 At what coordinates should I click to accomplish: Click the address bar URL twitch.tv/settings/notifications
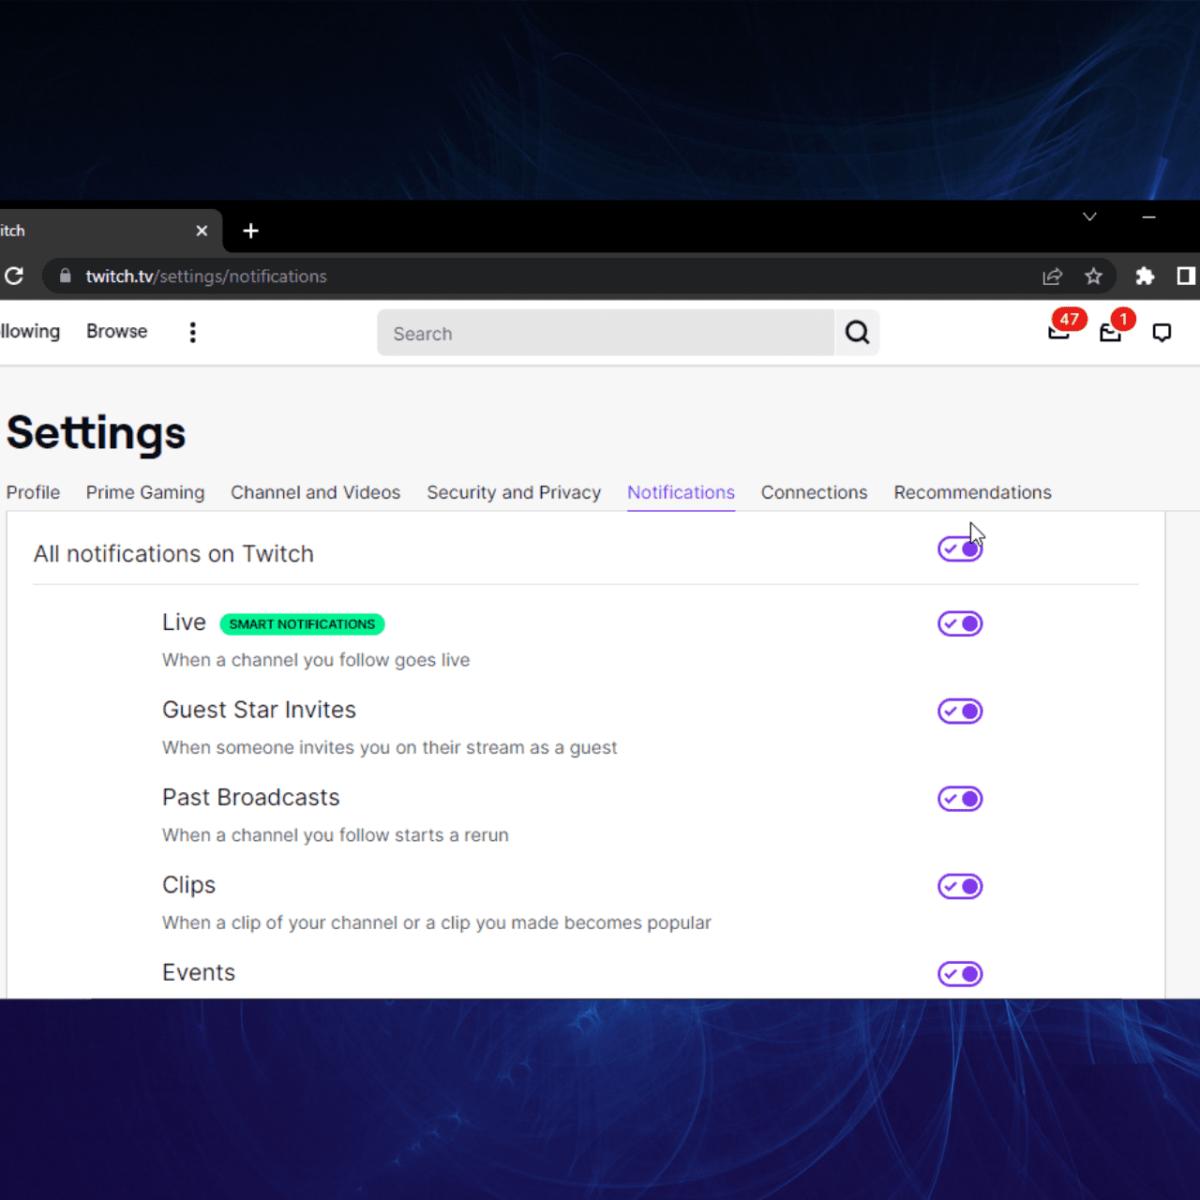pos(206,276)
